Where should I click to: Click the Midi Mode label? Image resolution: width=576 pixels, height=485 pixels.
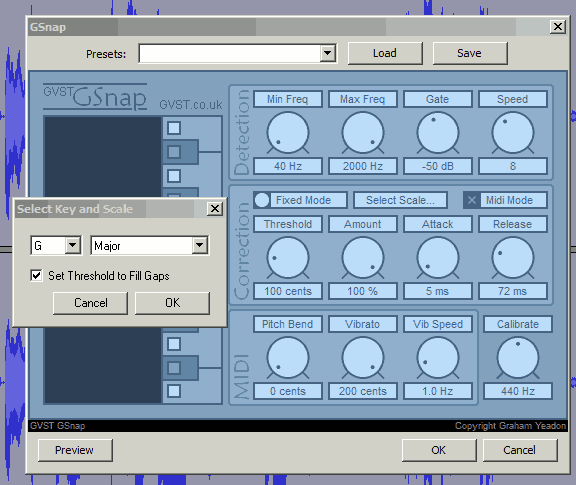pyautogui.click(x=510, y=200)
